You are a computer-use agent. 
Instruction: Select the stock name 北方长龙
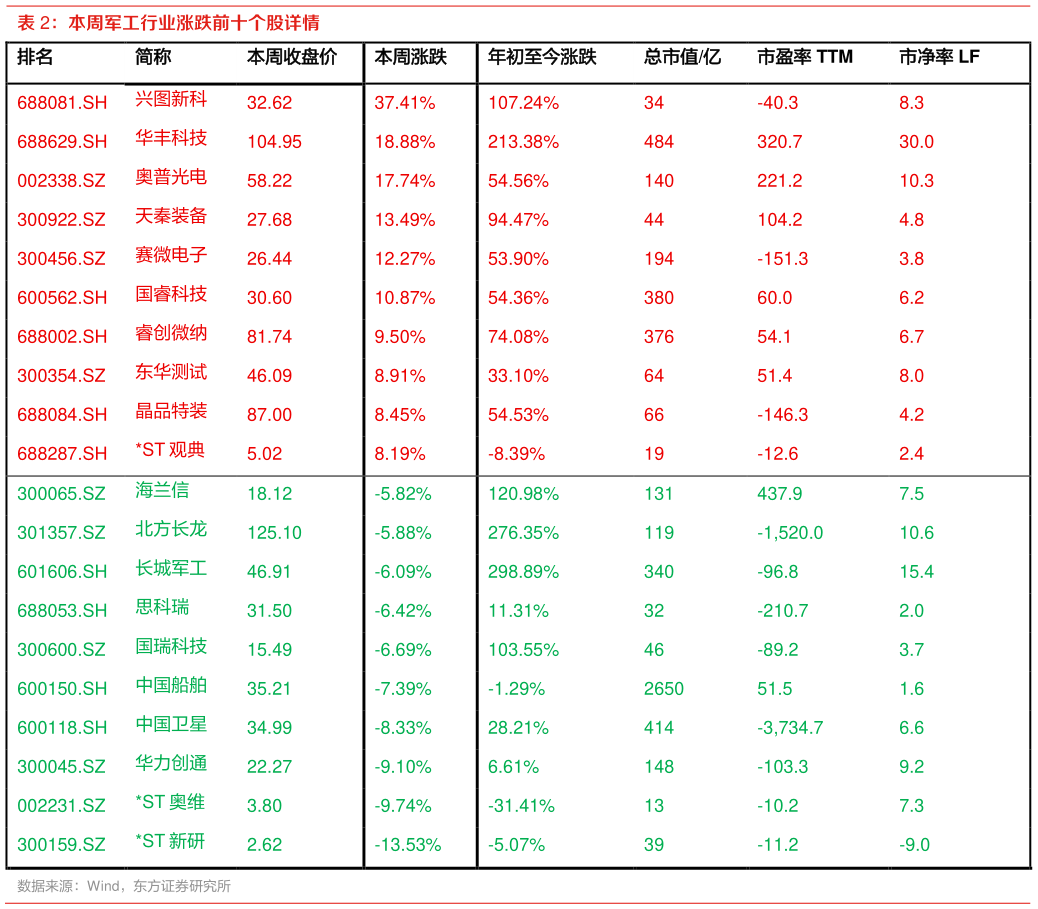point(171,529)
